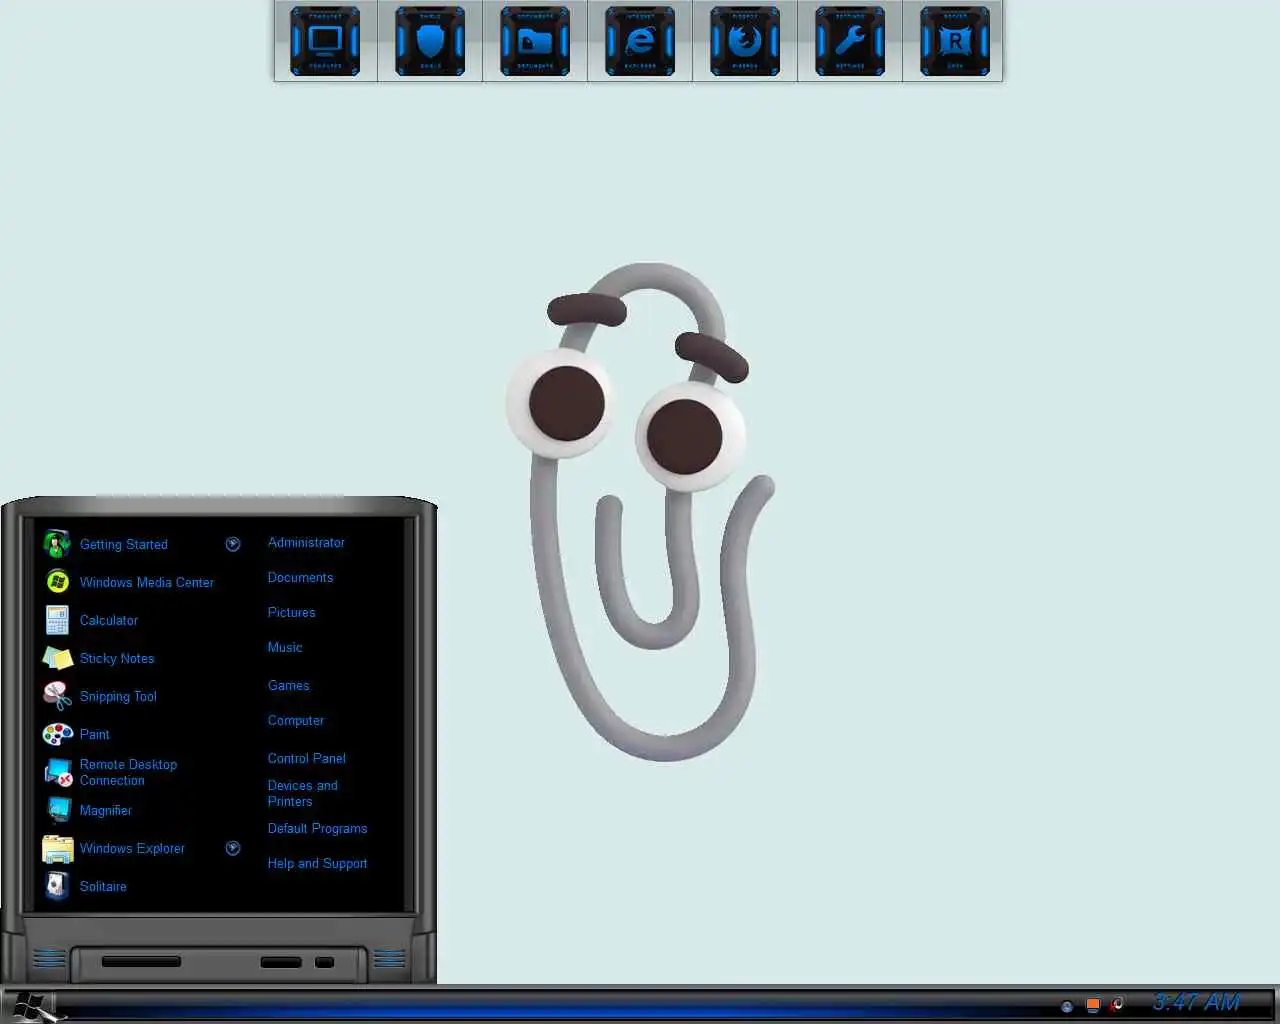
Task: Click the Snipping Tool scissors icon
Action: tap(57, 696)
